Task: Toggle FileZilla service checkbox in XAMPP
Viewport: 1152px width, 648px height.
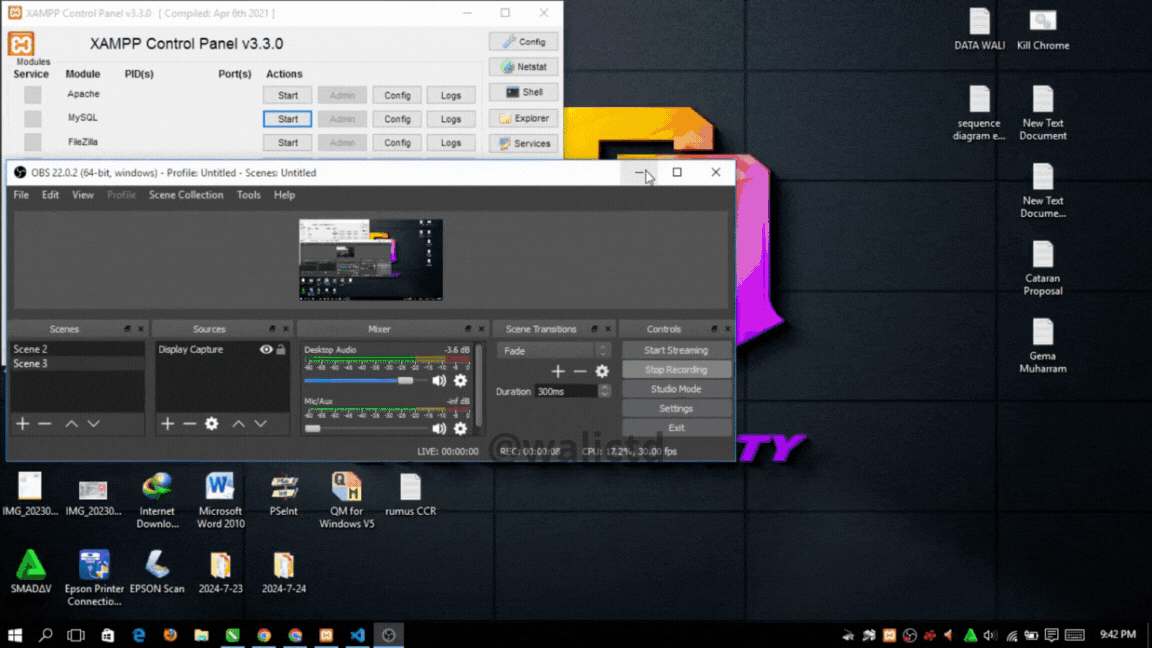Action: 32,142
